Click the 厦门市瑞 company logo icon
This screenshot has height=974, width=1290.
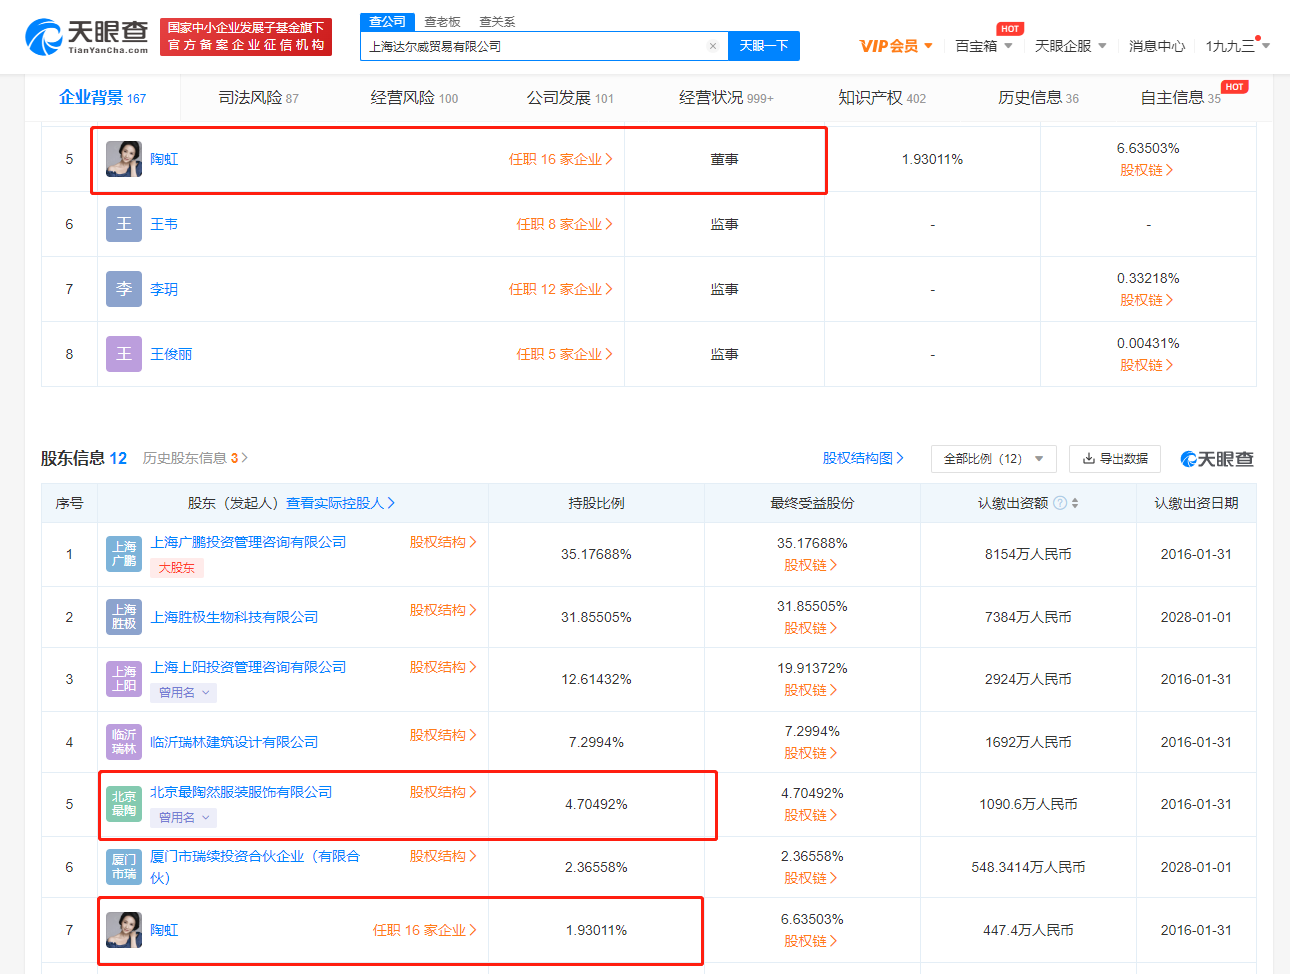[124, 867]
